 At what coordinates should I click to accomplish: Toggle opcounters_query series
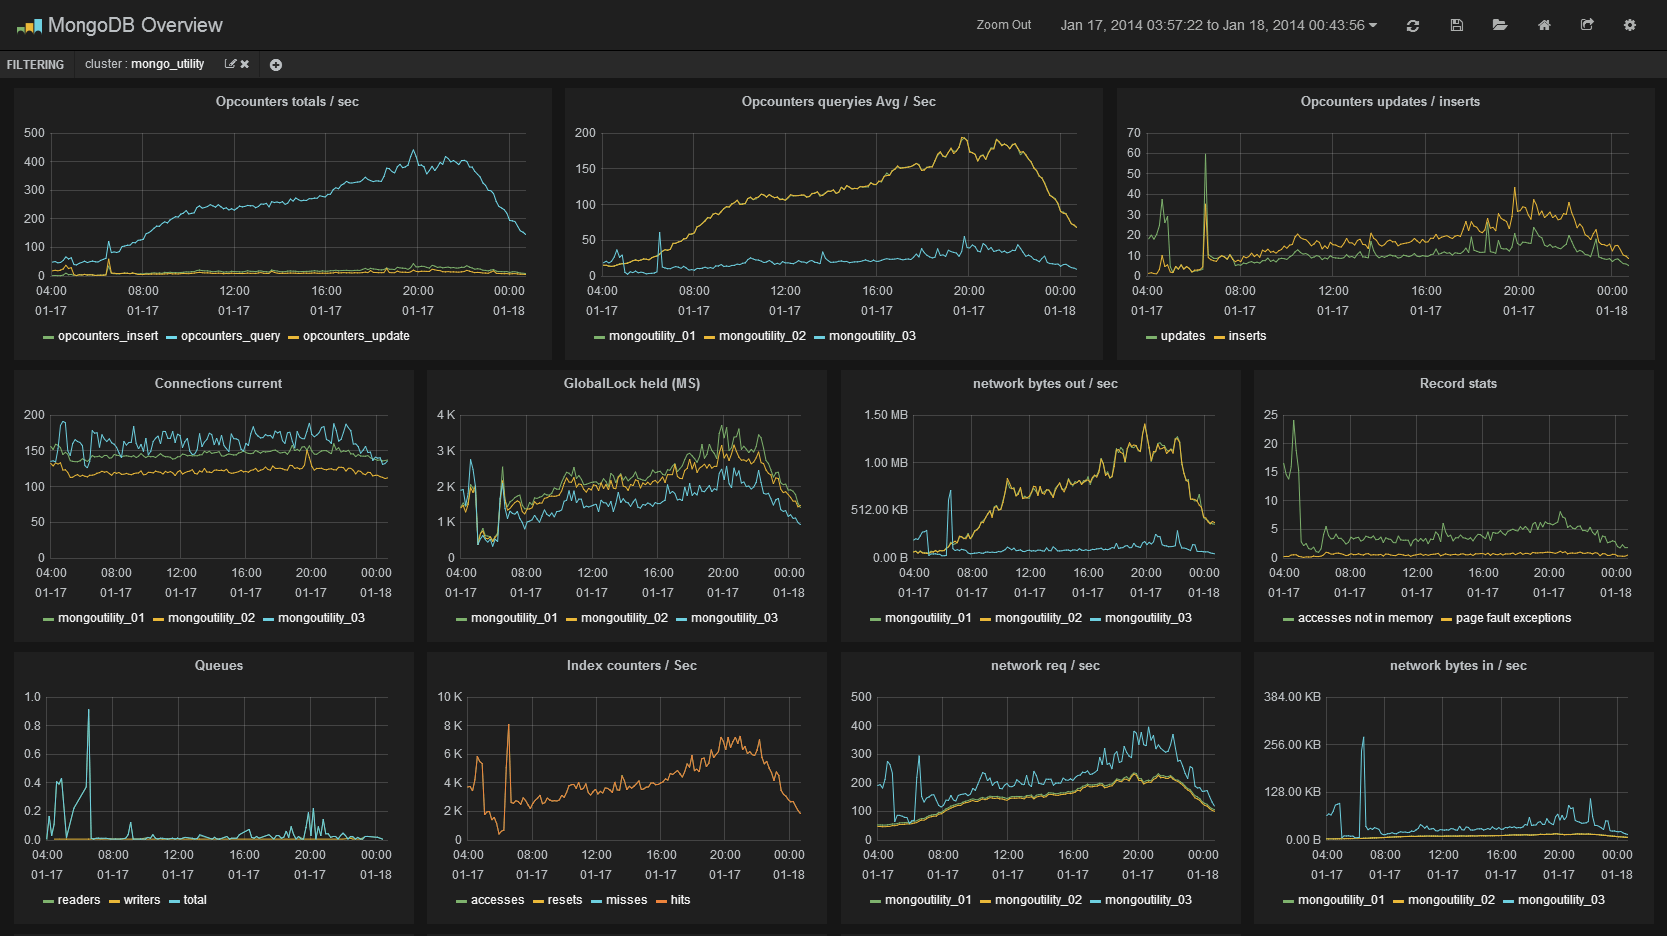click(x=230, y=336)
